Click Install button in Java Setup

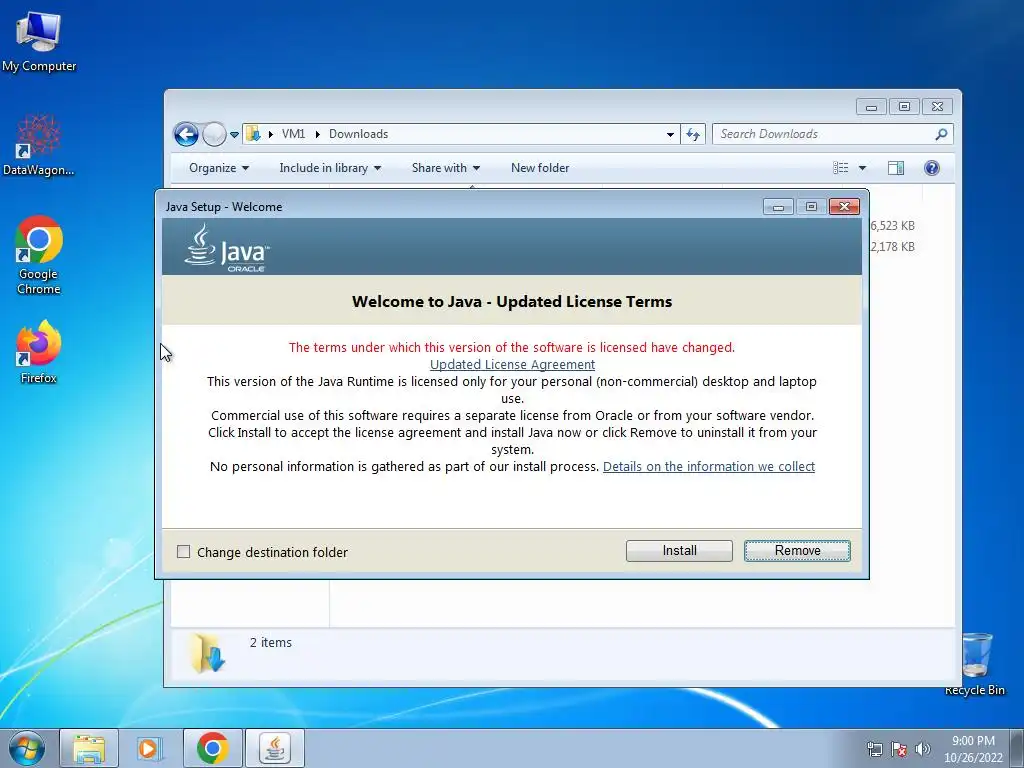click(x=679, y=551)
